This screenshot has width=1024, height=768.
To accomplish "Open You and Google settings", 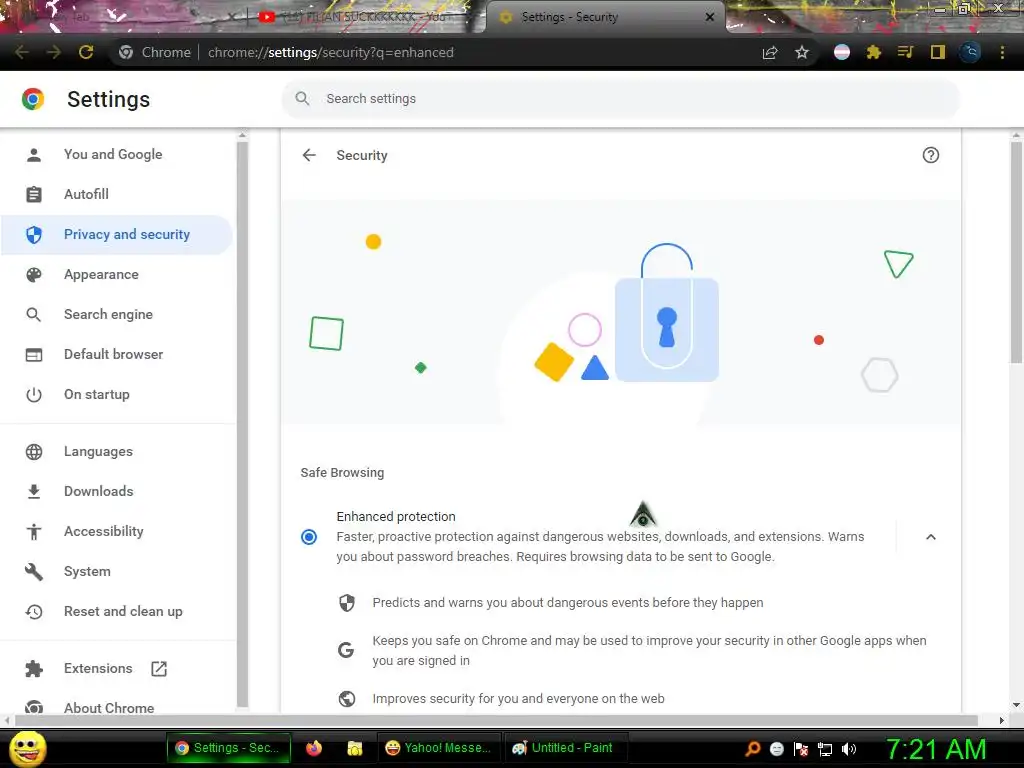I will 113,155.
